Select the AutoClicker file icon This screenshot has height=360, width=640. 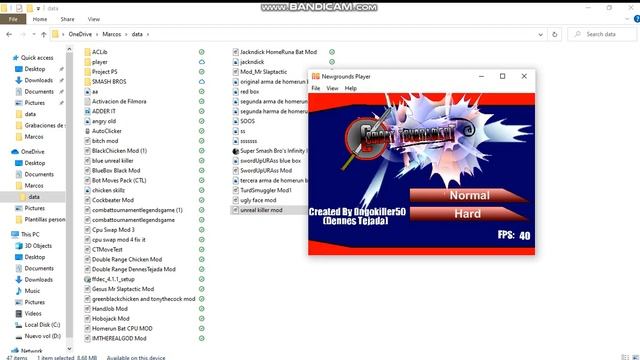click(x=87, y=131)
